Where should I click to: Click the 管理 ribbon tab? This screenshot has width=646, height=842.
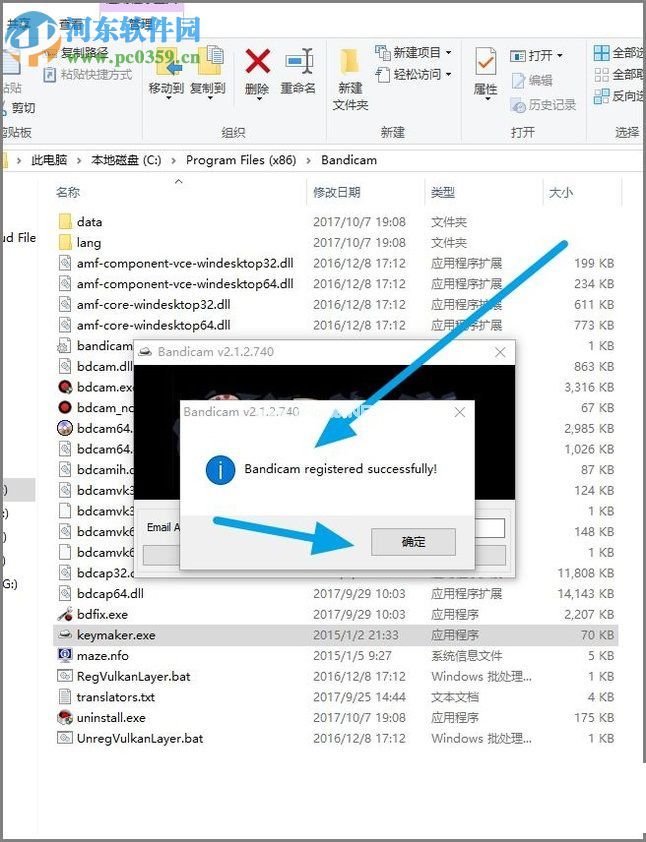tap(141, 23)
